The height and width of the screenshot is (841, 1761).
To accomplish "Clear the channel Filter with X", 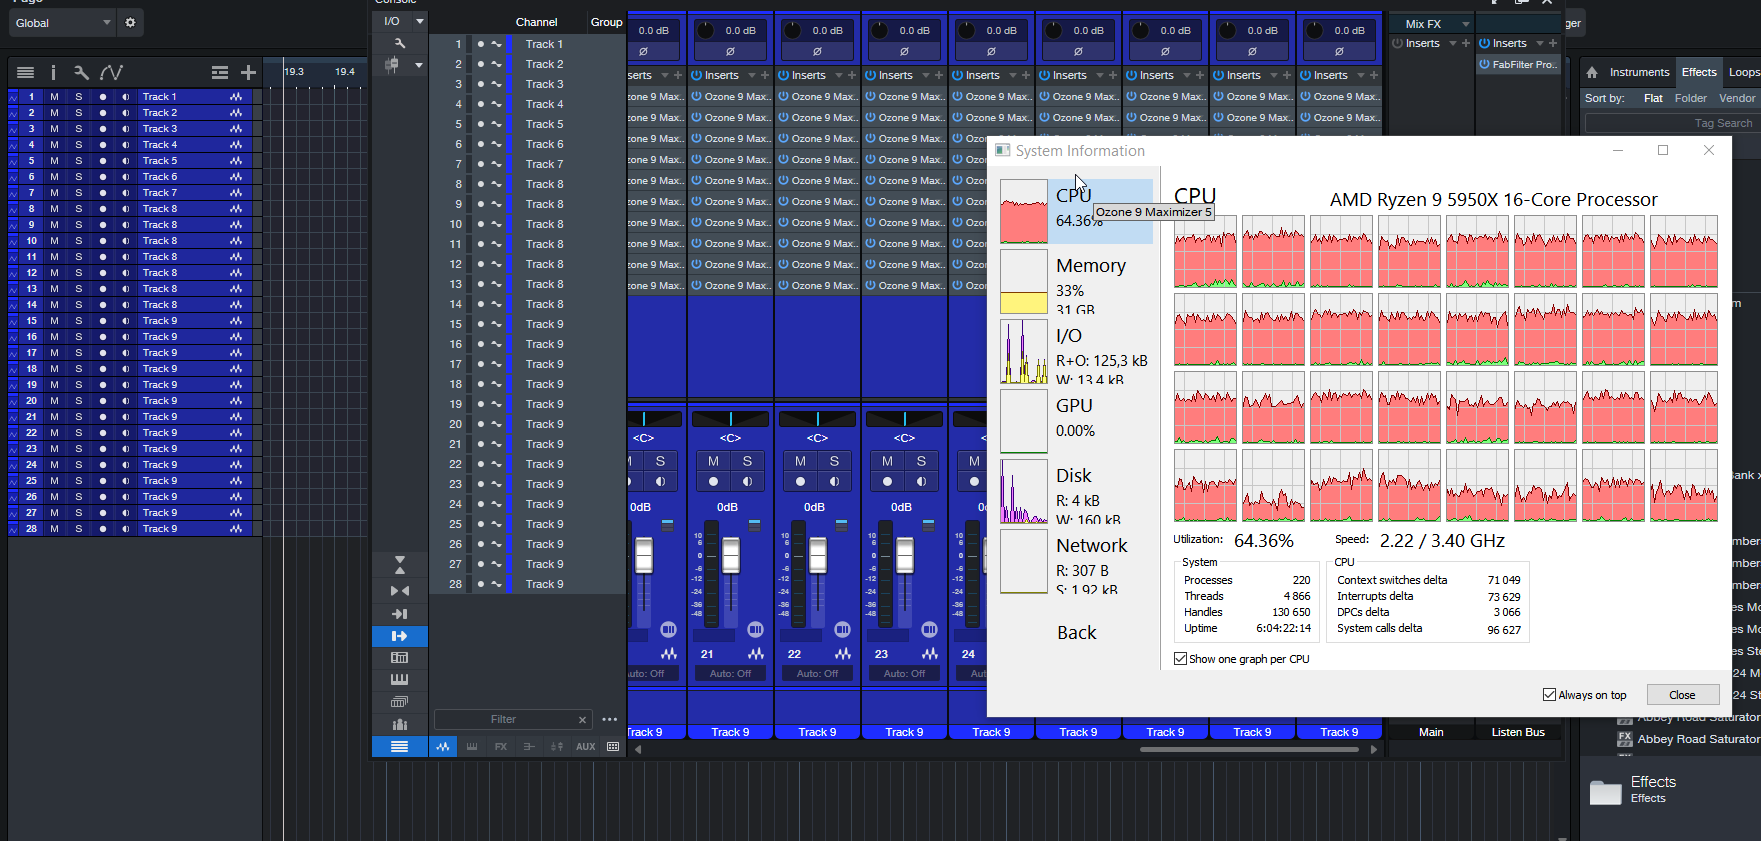I will pos(582,720).
